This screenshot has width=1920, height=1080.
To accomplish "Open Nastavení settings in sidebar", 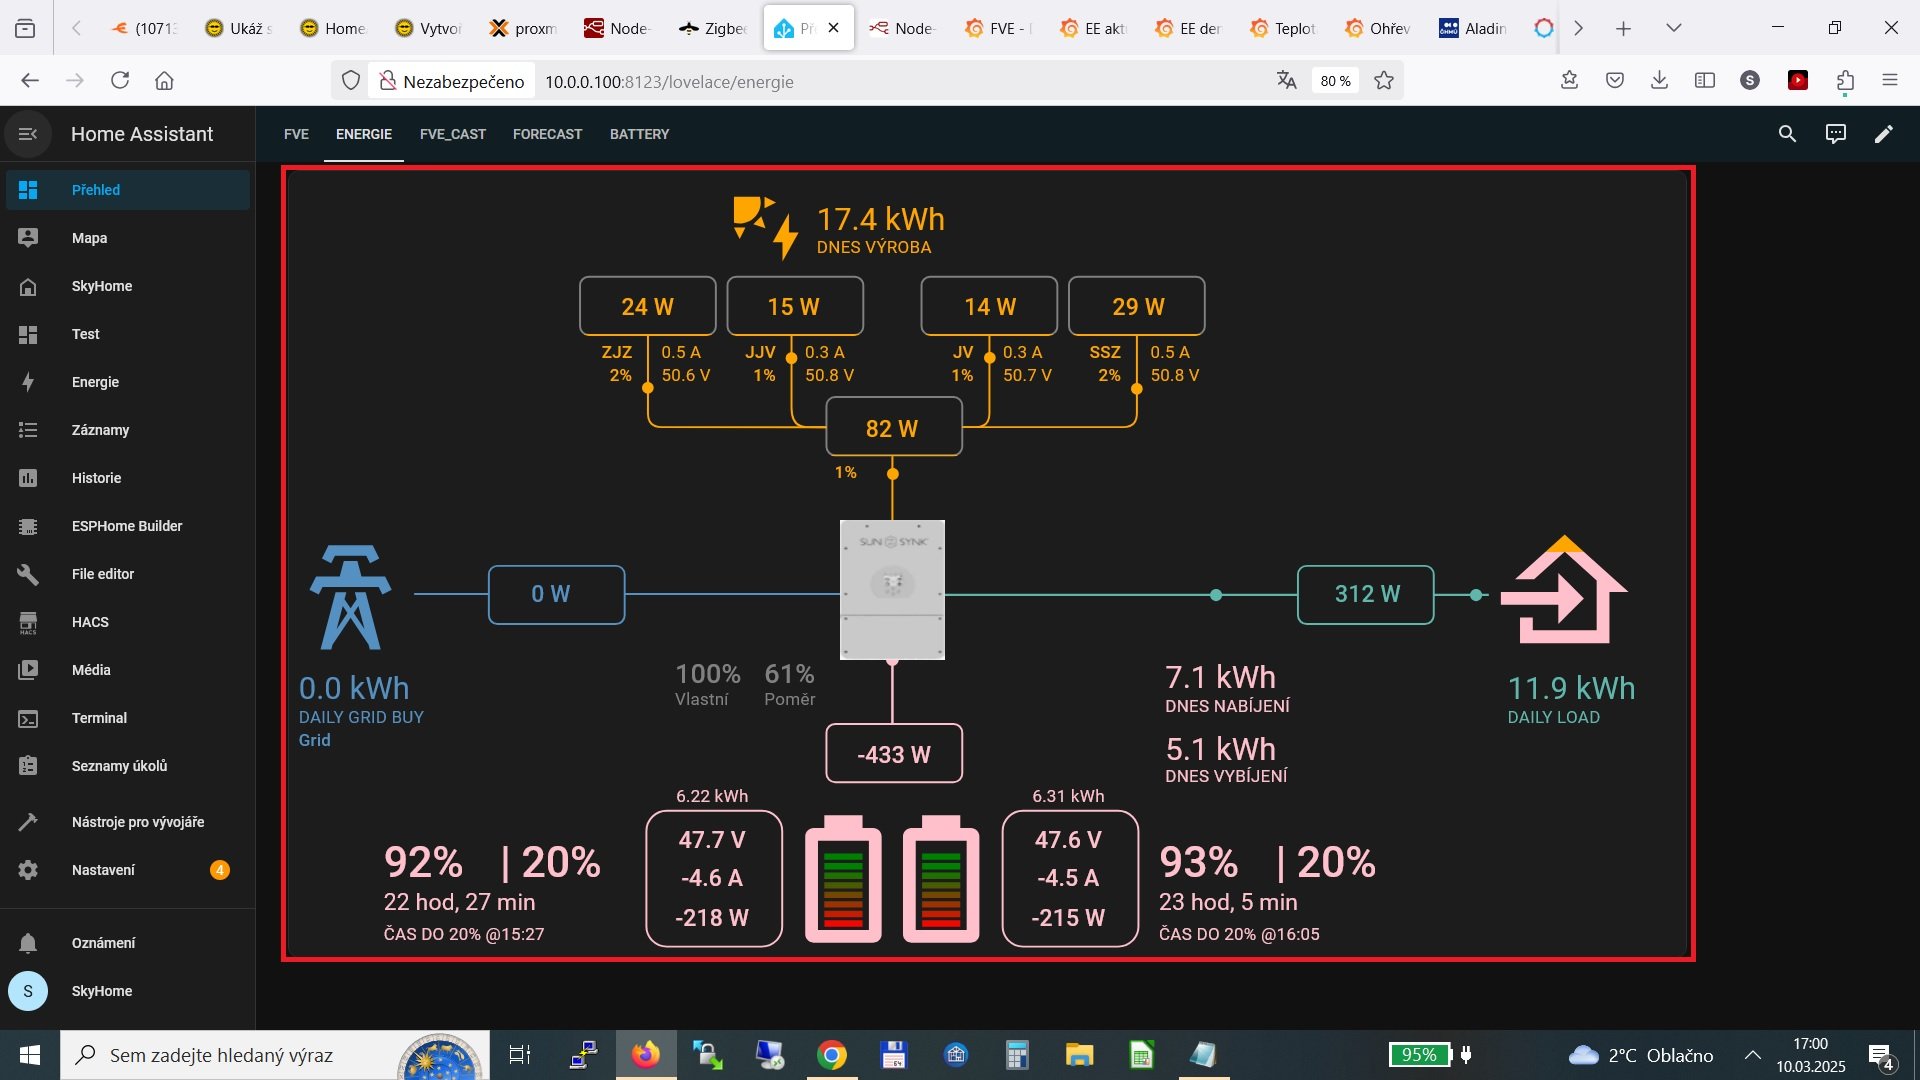I will click(x=103, y=870).
